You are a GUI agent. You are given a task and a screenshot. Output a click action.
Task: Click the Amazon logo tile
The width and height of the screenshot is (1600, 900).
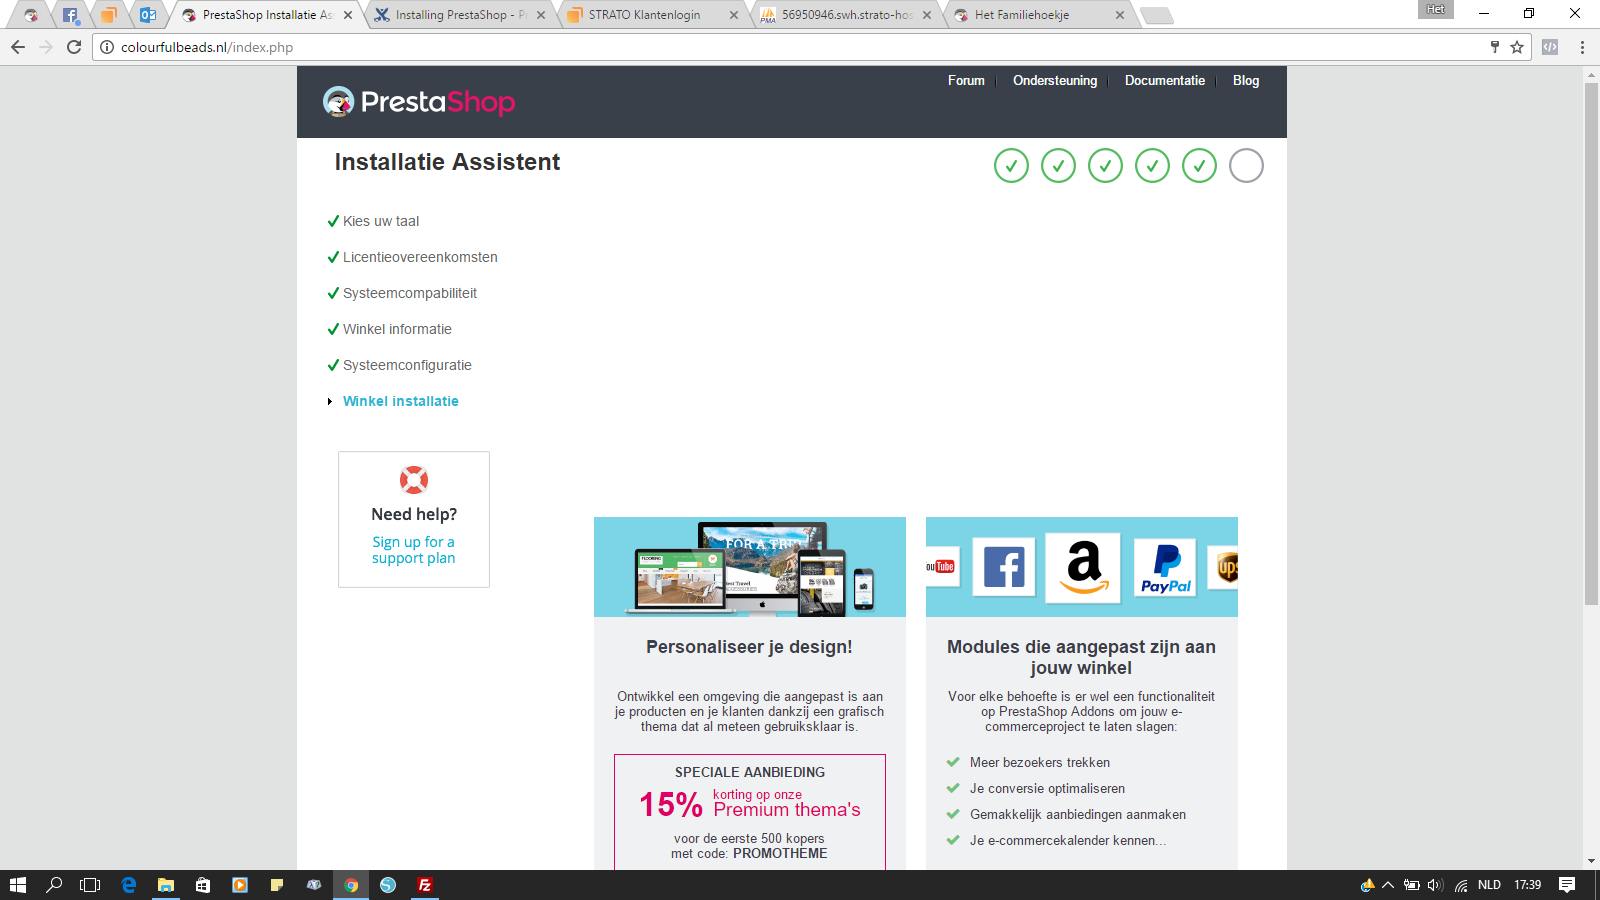tap(1083, 567)
